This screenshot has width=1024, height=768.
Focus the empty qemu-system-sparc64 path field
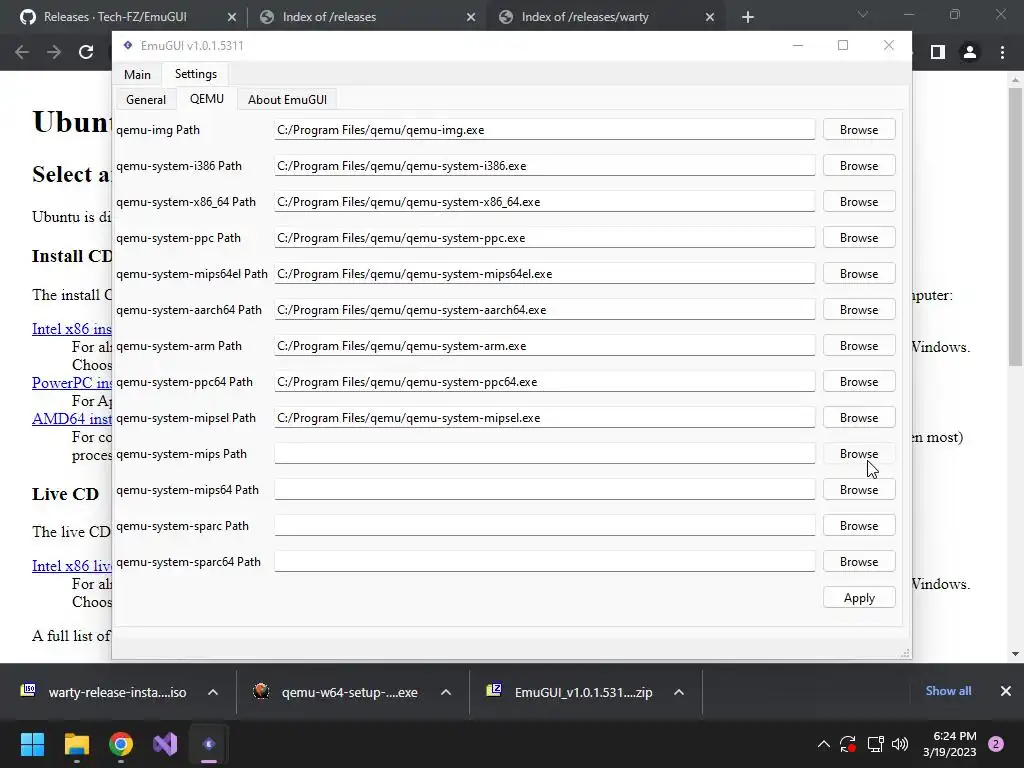tap(545, 562)
